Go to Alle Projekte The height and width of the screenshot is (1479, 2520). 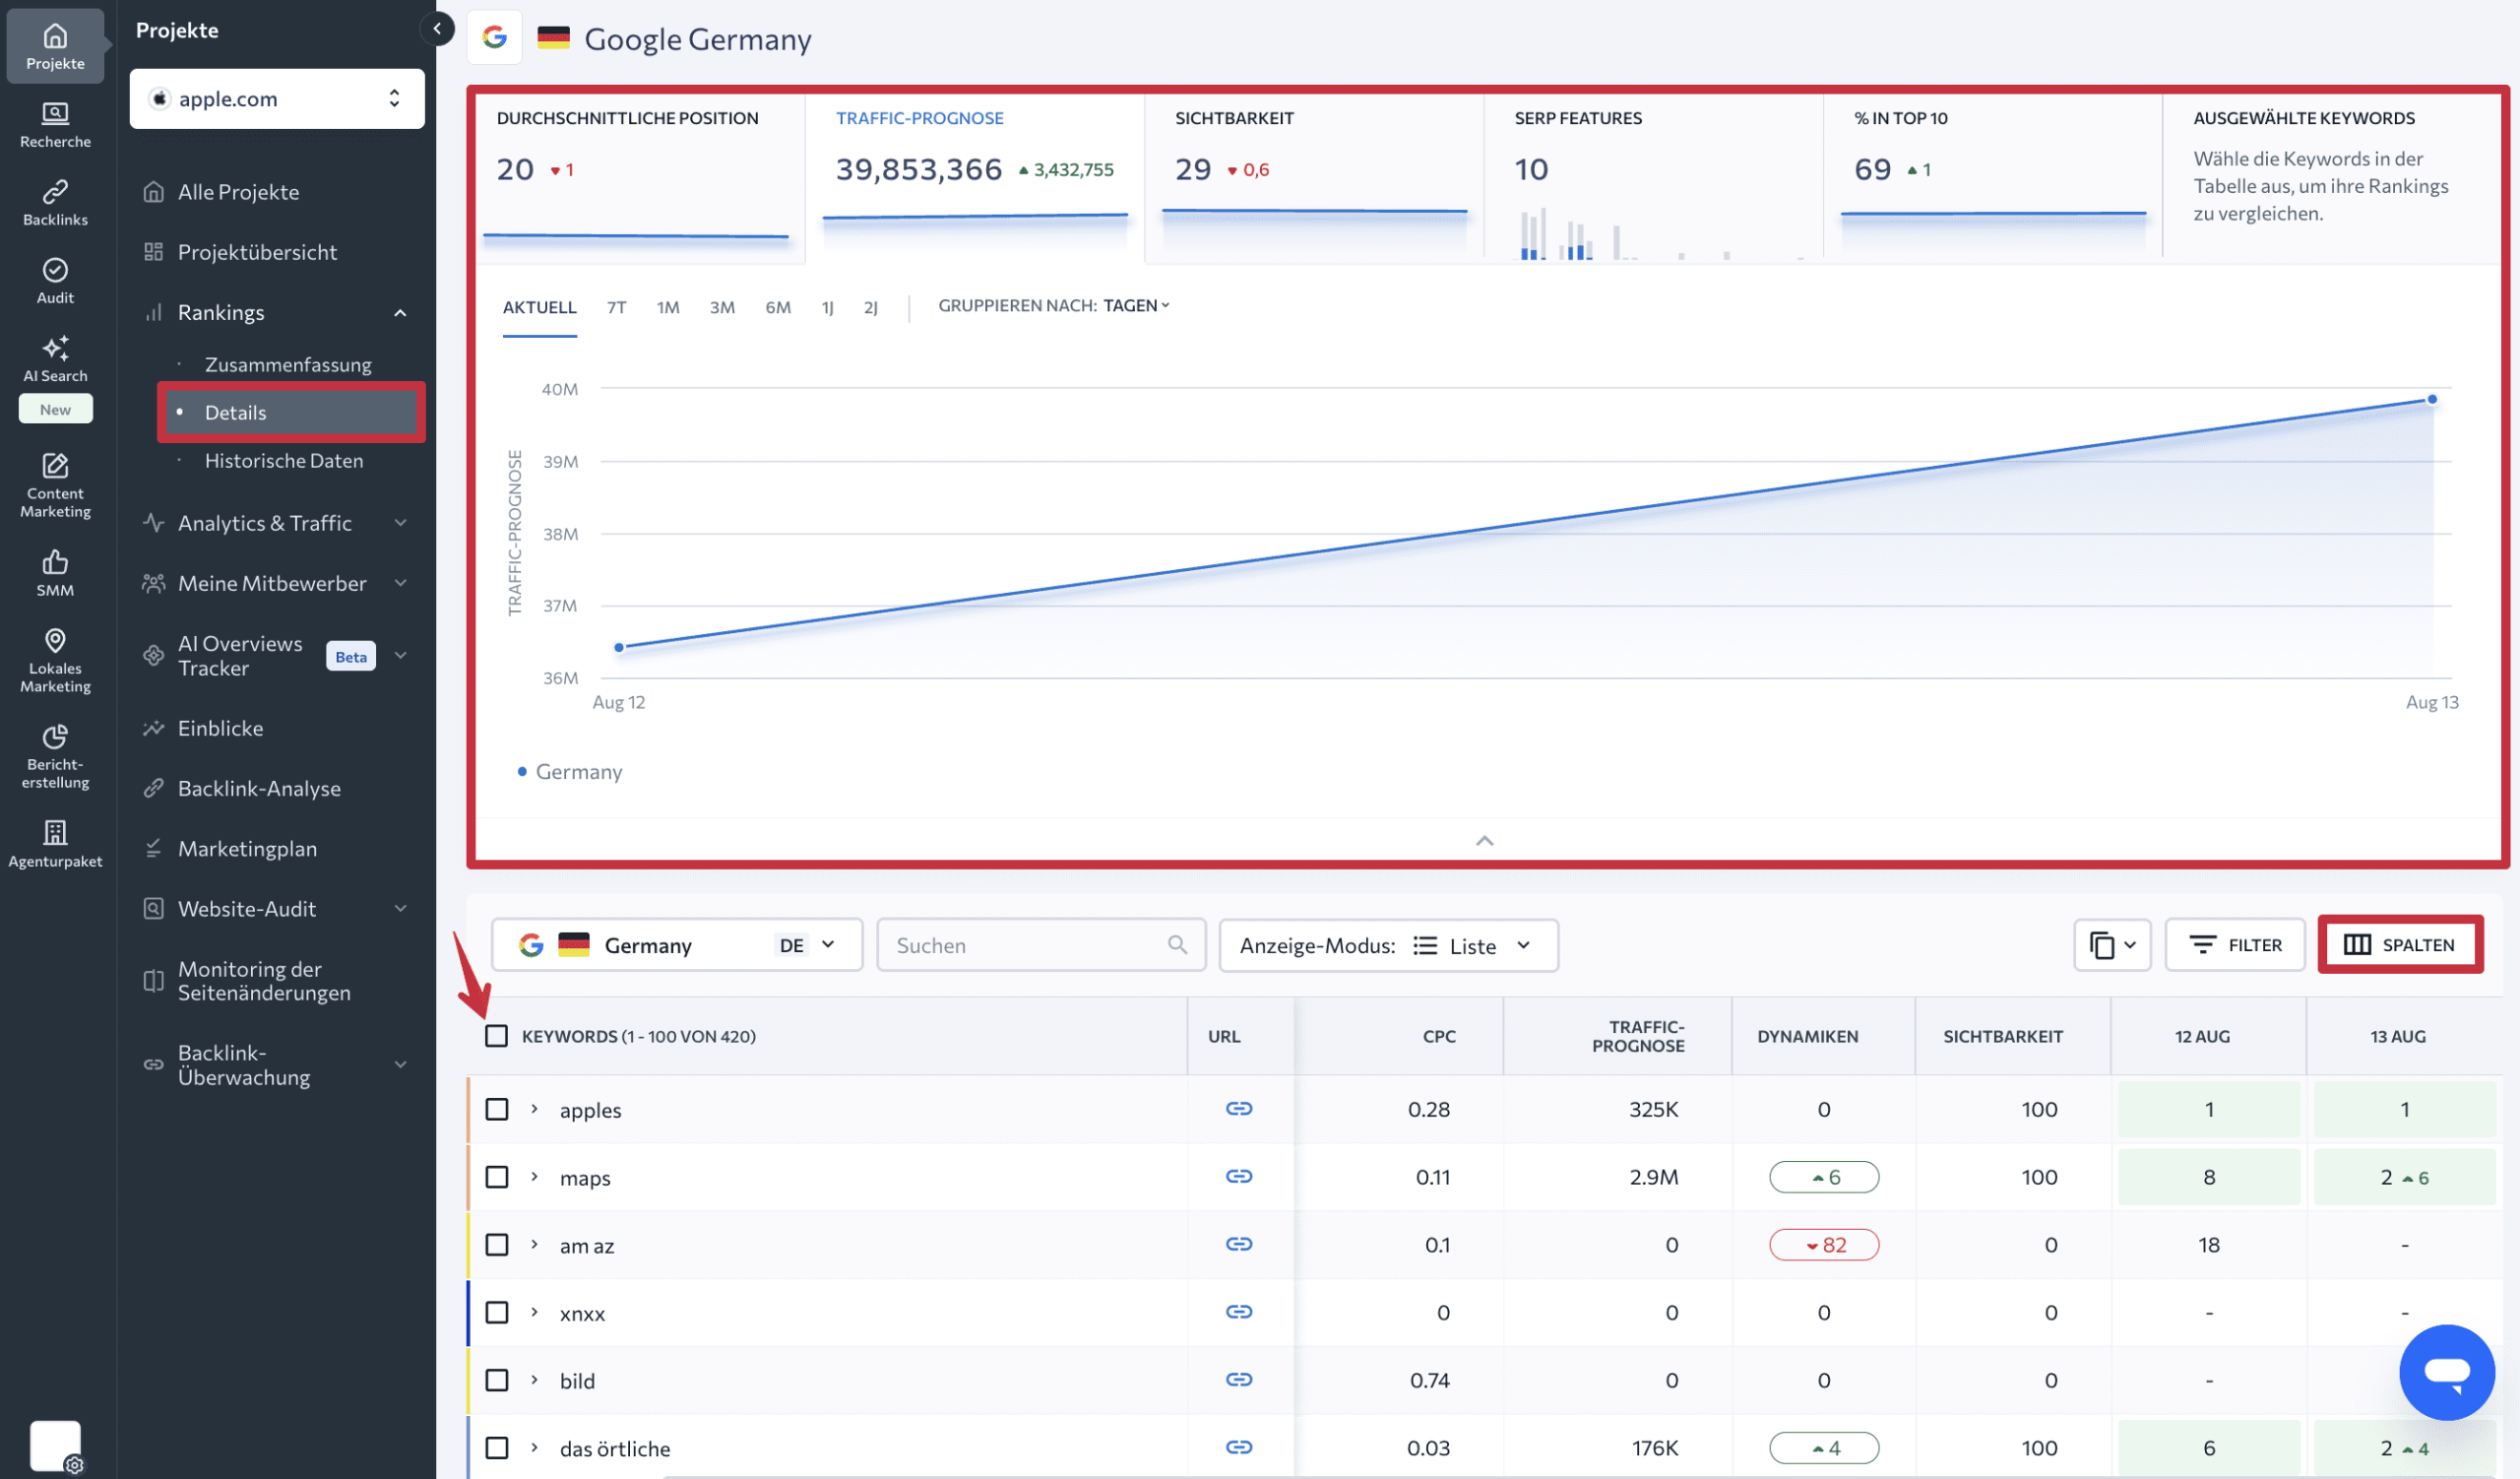coord(238,191)
